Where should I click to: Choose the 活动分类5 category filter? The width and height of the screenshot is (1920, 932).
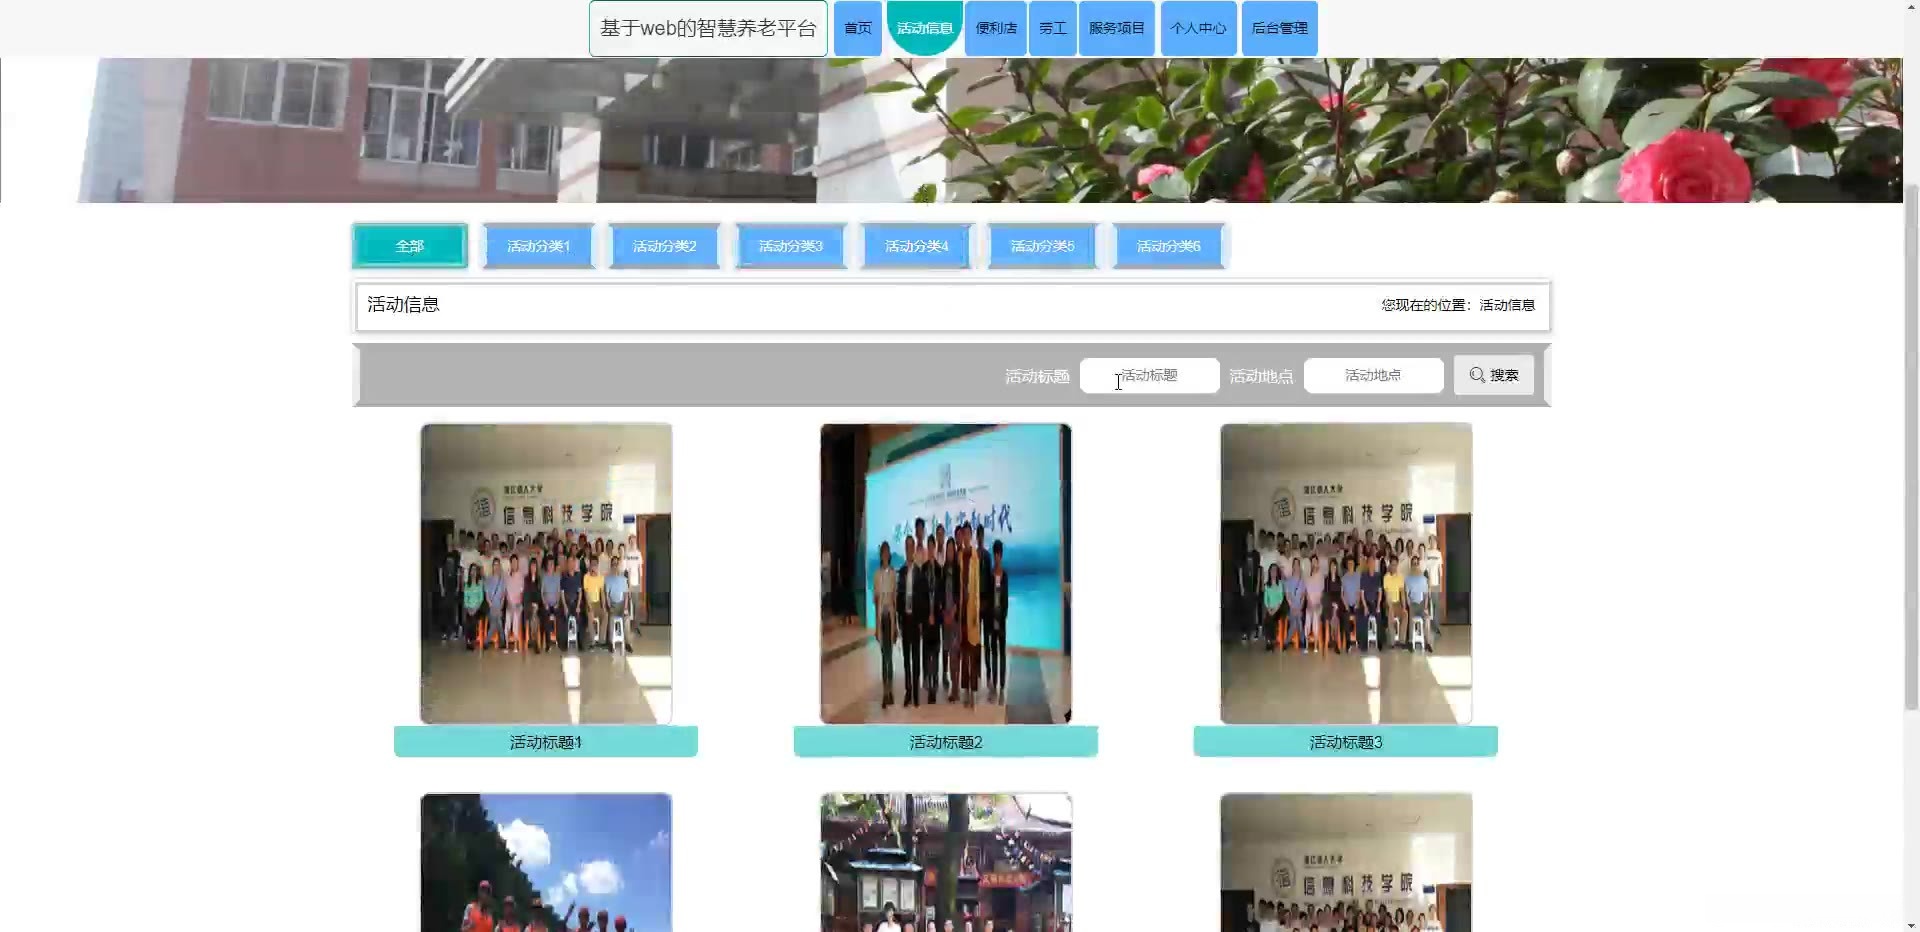click(1042, 246)
